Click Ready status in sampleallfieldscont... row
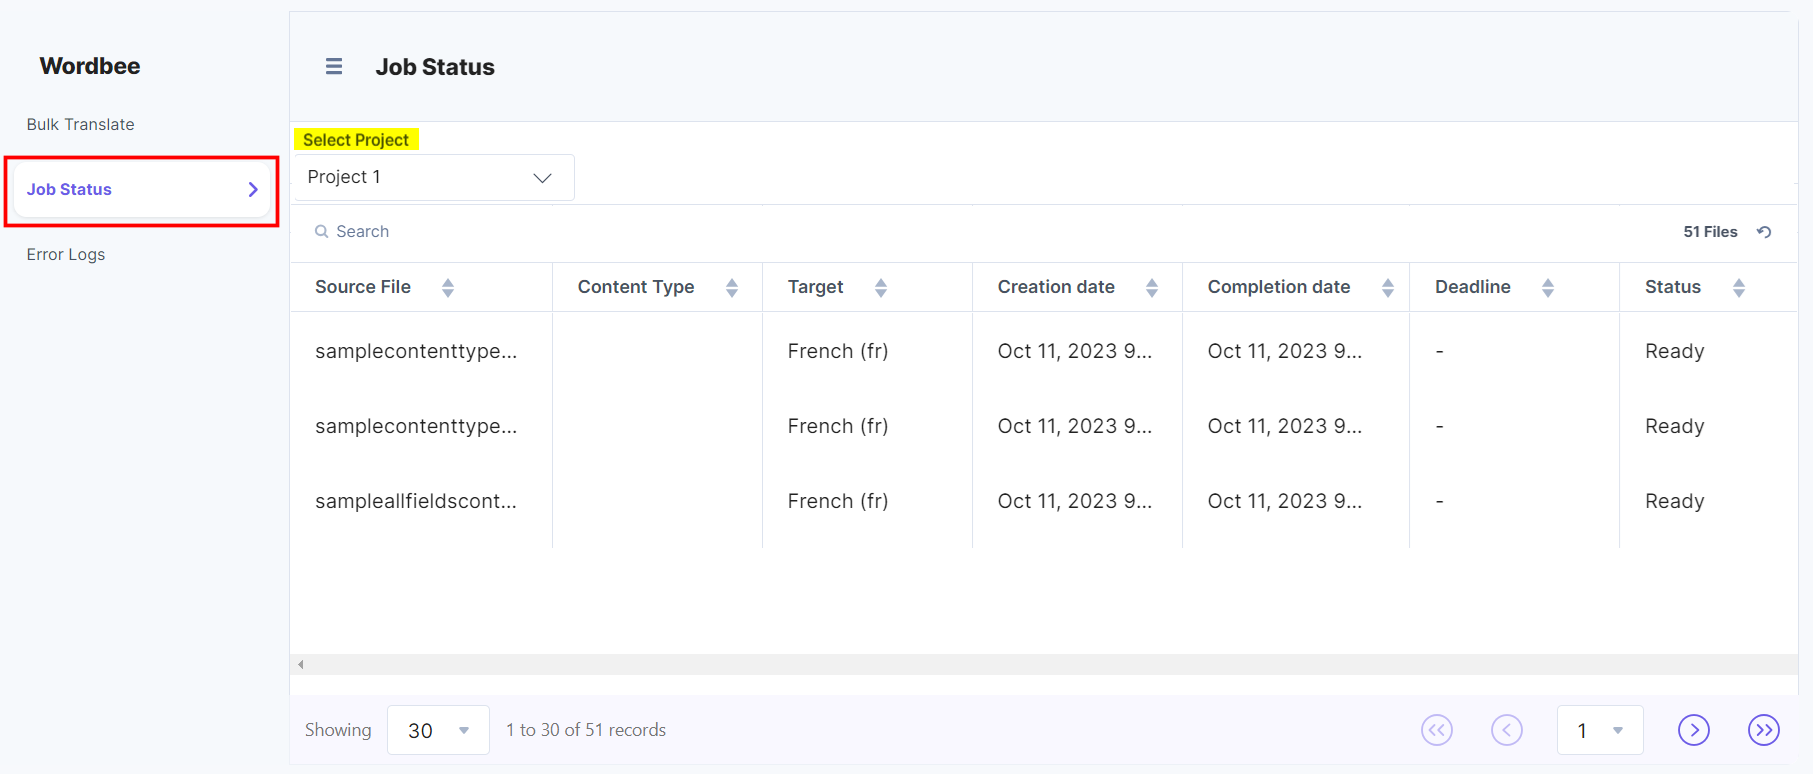Screen dimensions: 1813x774 [1675, 501]
